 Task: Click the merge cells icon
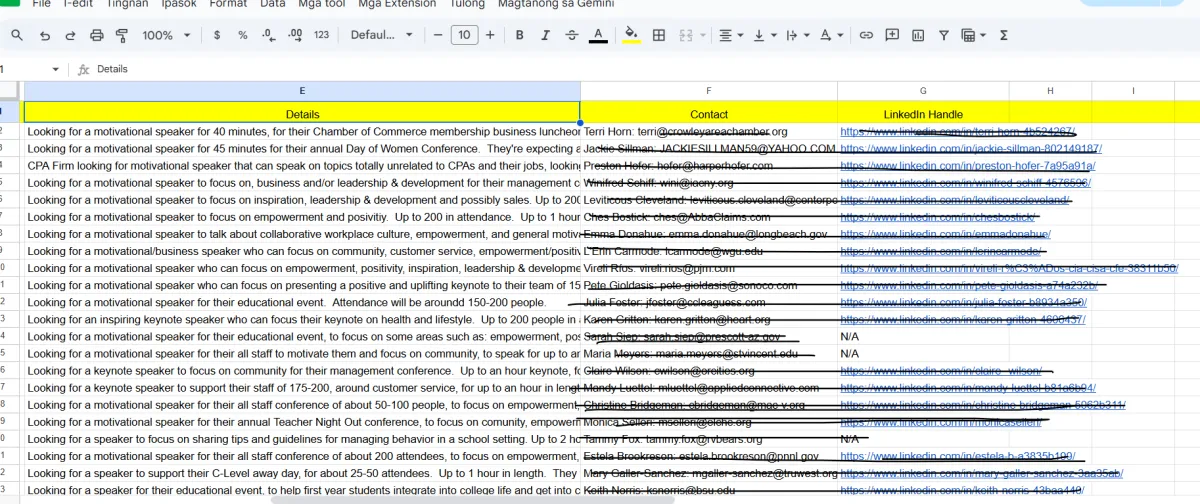point(685,35)
